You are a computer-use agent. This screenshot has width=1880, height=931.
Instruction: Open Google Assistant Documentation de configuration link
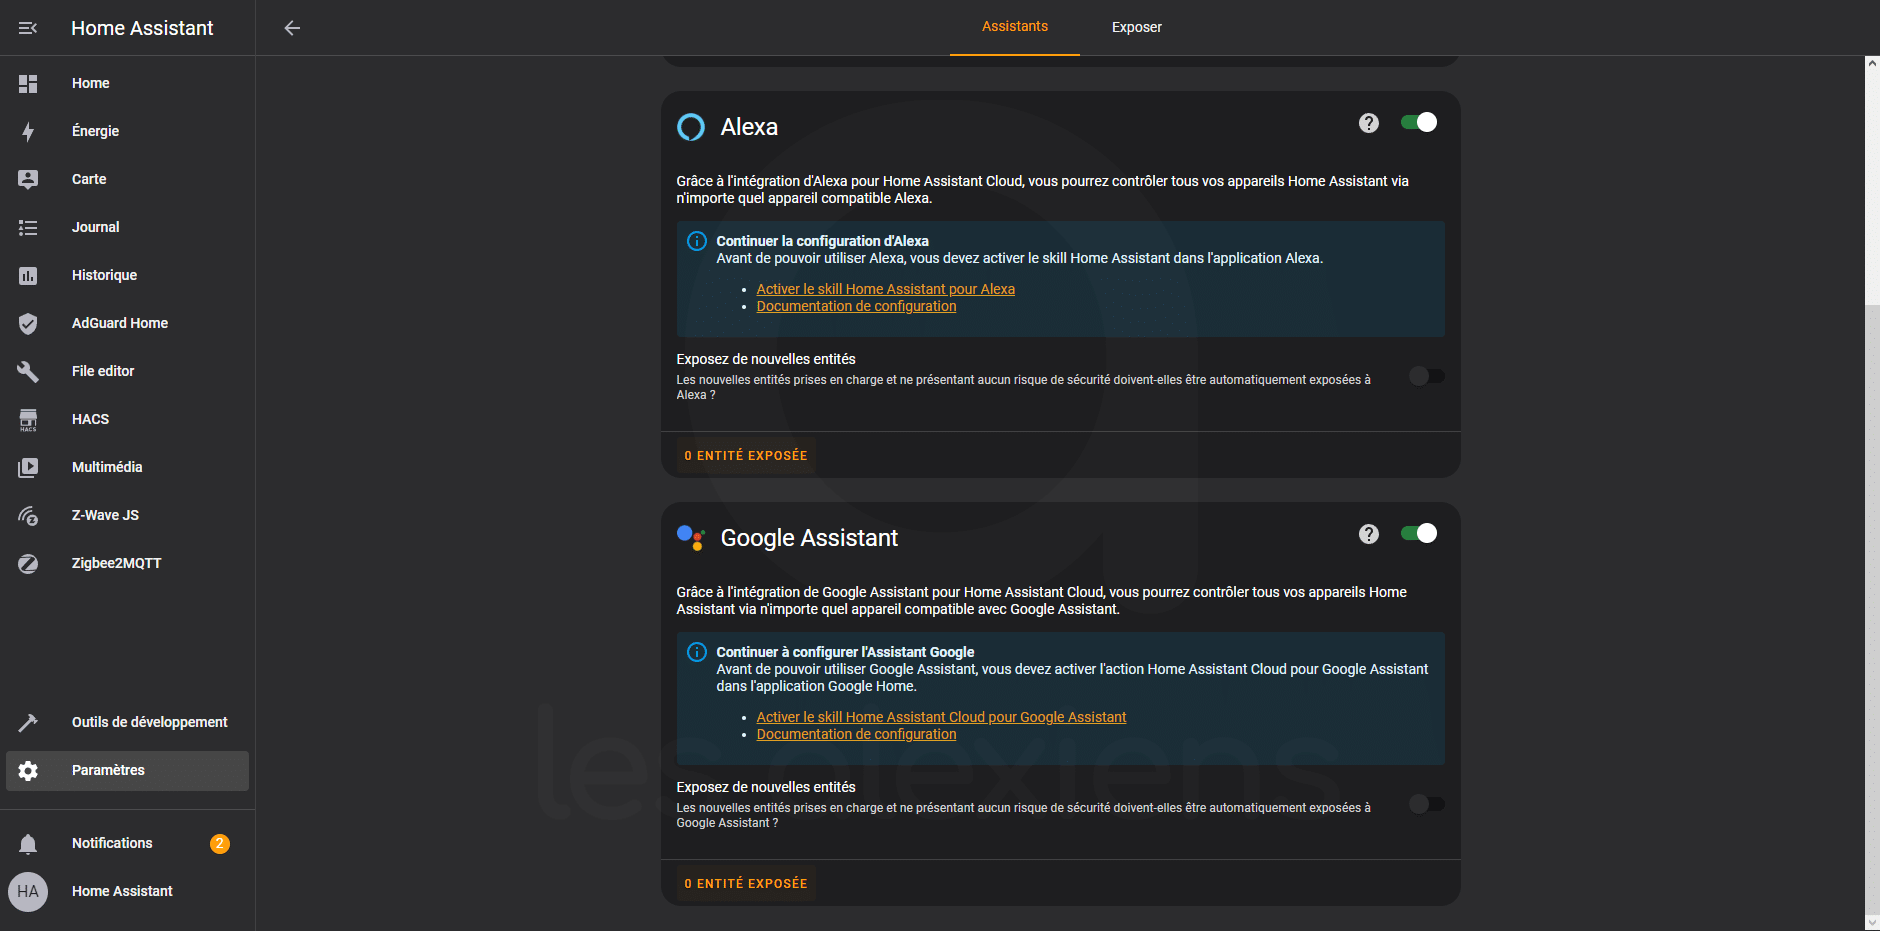pos(856,734)
